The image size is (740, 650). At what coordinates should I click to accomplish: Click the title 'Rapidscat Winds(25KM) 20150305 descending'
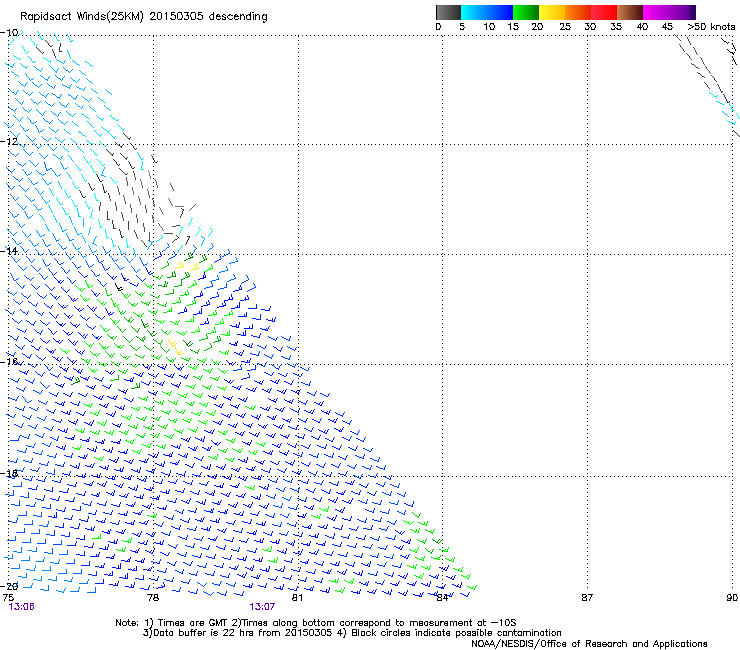click(143, 17)
